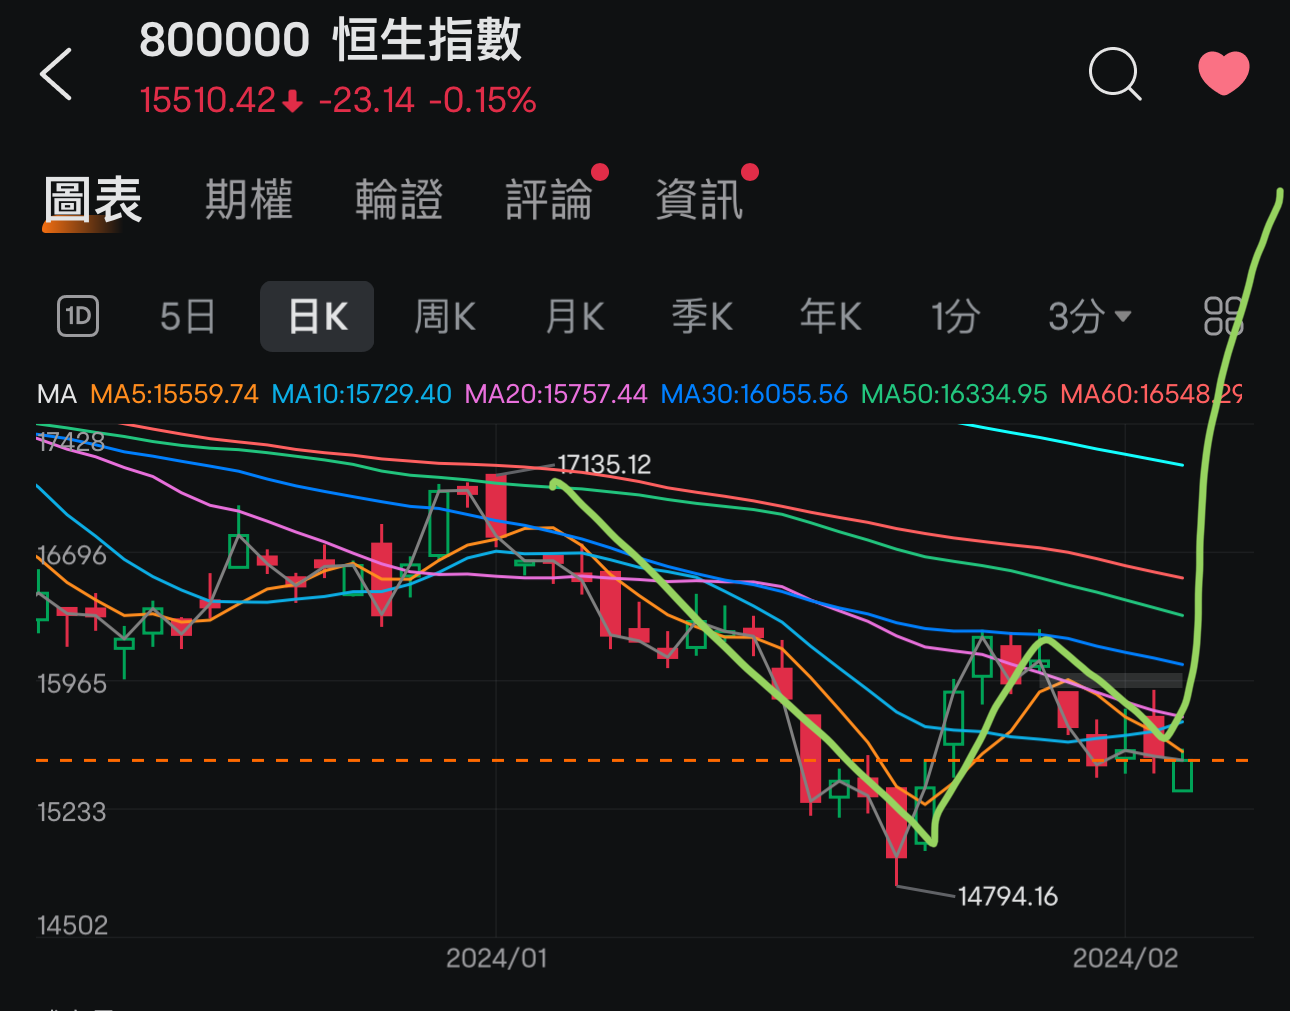Tap the 800000 恒生指數 title
Screen dimensions: 1290x1011
pos(330,40)
